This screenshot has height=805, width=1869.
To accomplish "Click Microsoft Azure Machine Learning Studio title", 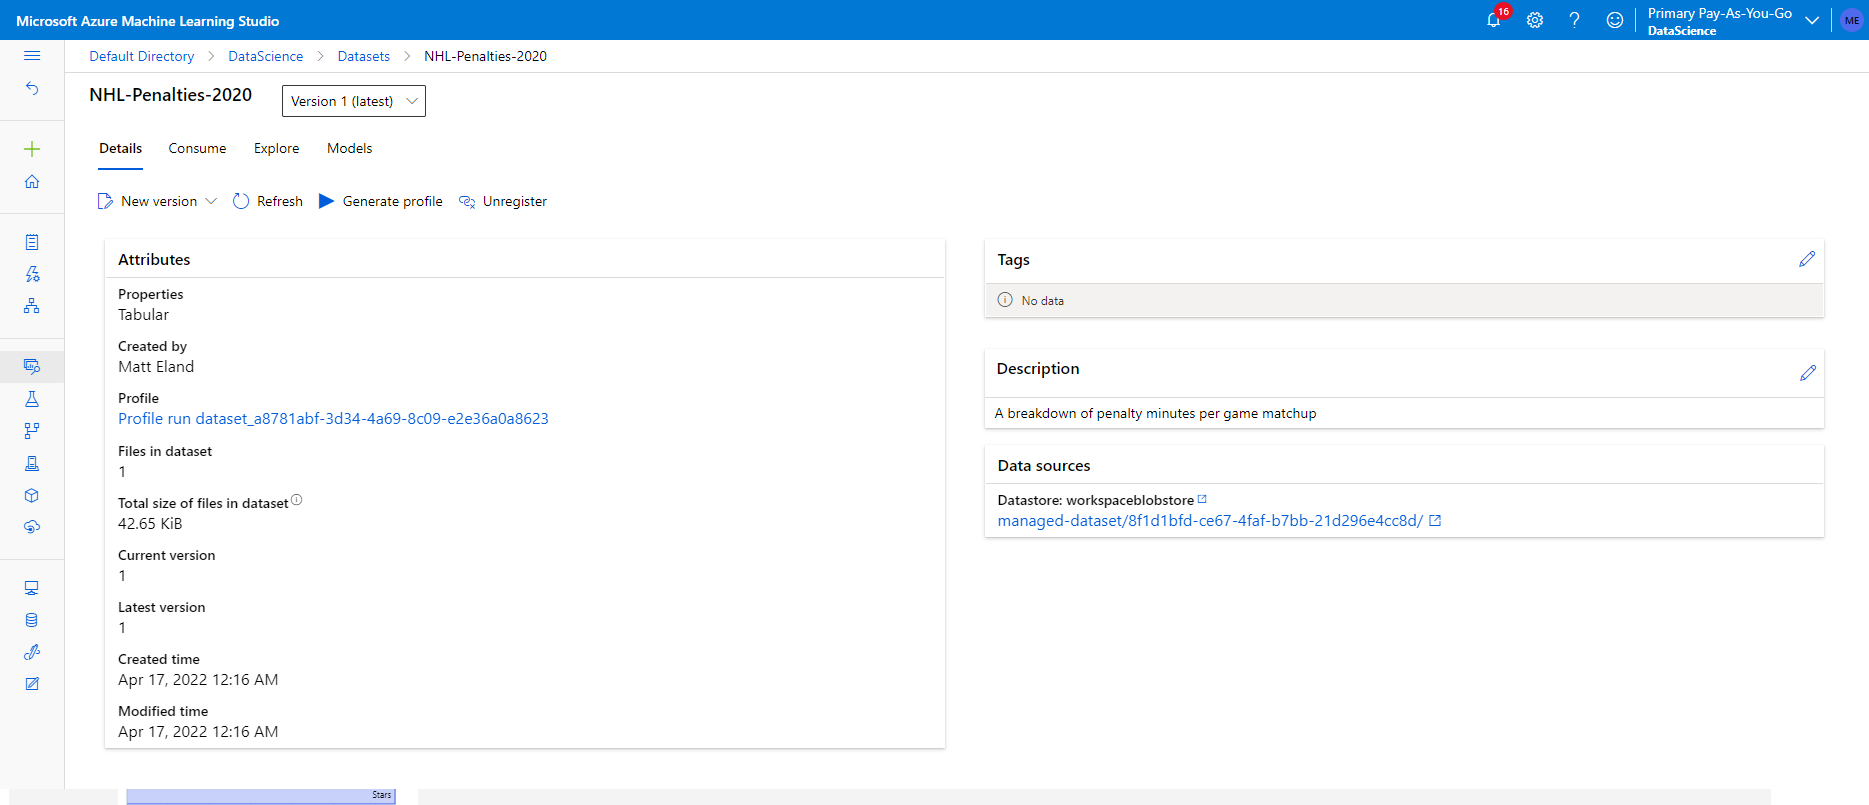I will click(x=148, y=20).
